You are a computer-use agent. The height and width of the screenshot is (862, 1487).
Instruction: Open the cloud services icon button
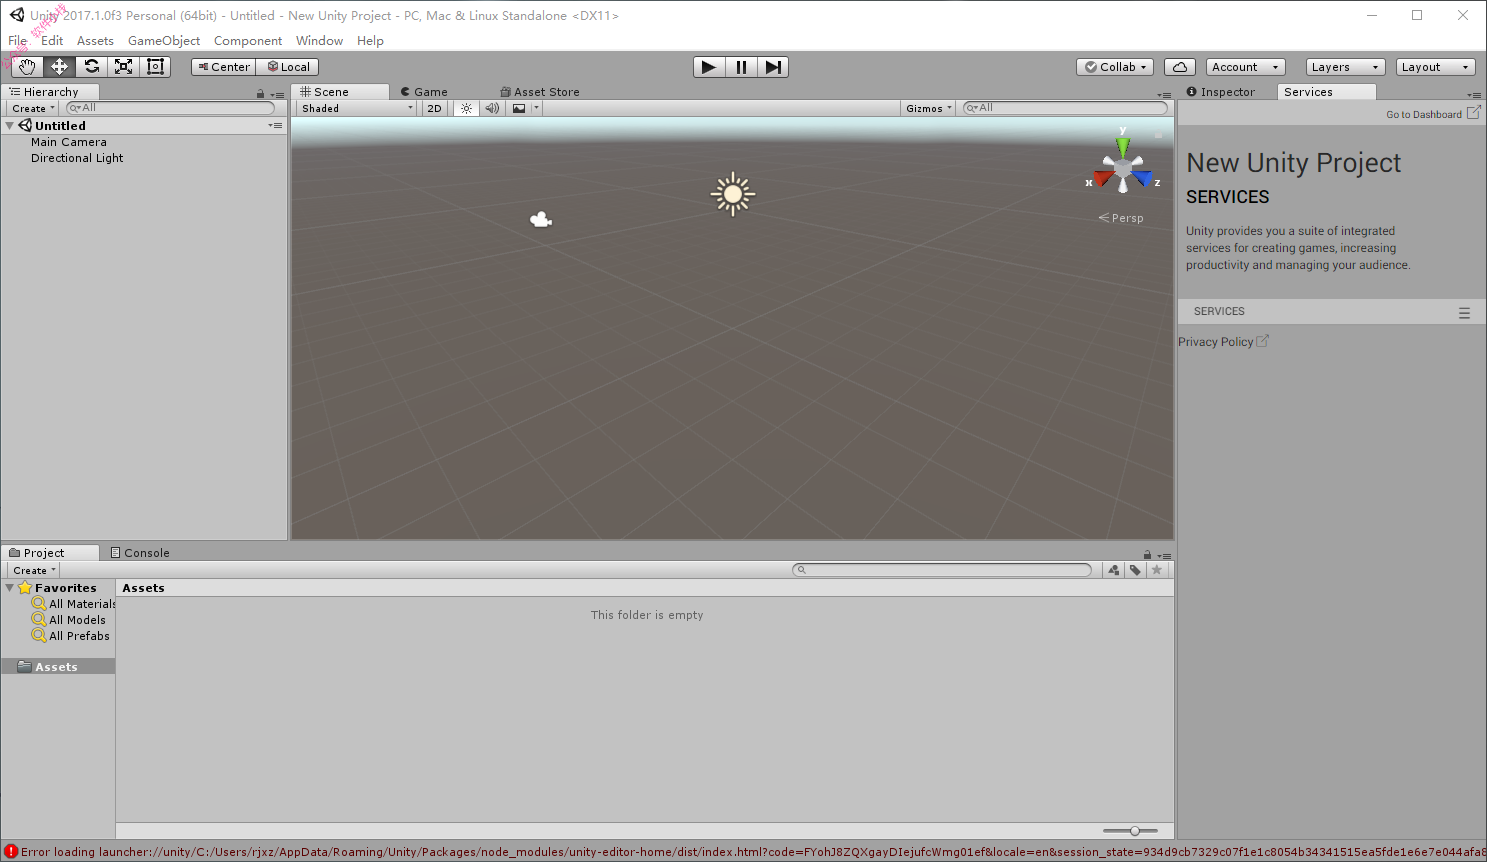coord(1180,67)
